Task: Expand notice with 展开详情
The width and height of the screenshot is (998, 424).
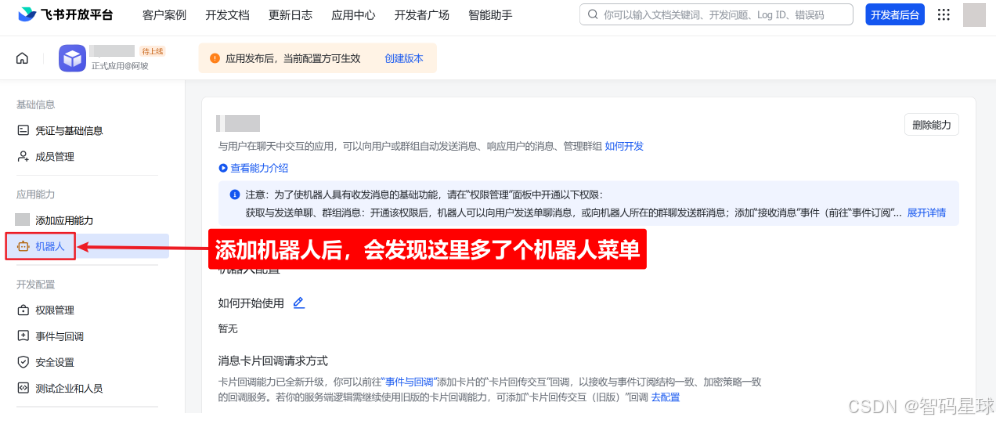Action: click(926, 213)
